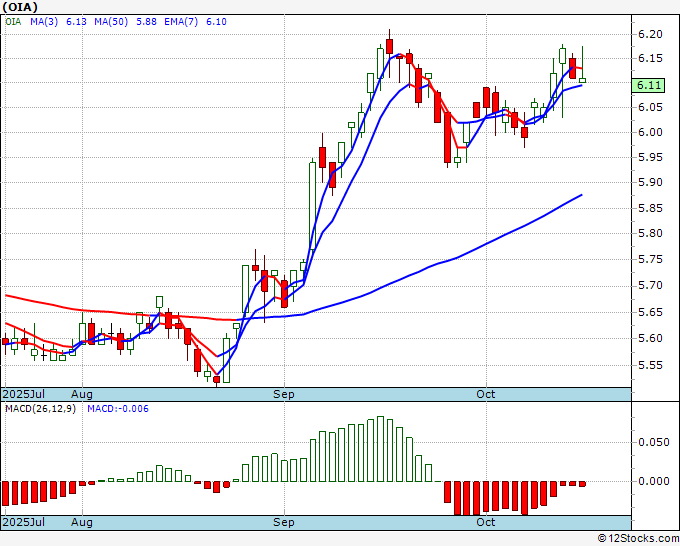Click the 5.95 price axis label
This screenshot has height=546, width=680.
651,157
